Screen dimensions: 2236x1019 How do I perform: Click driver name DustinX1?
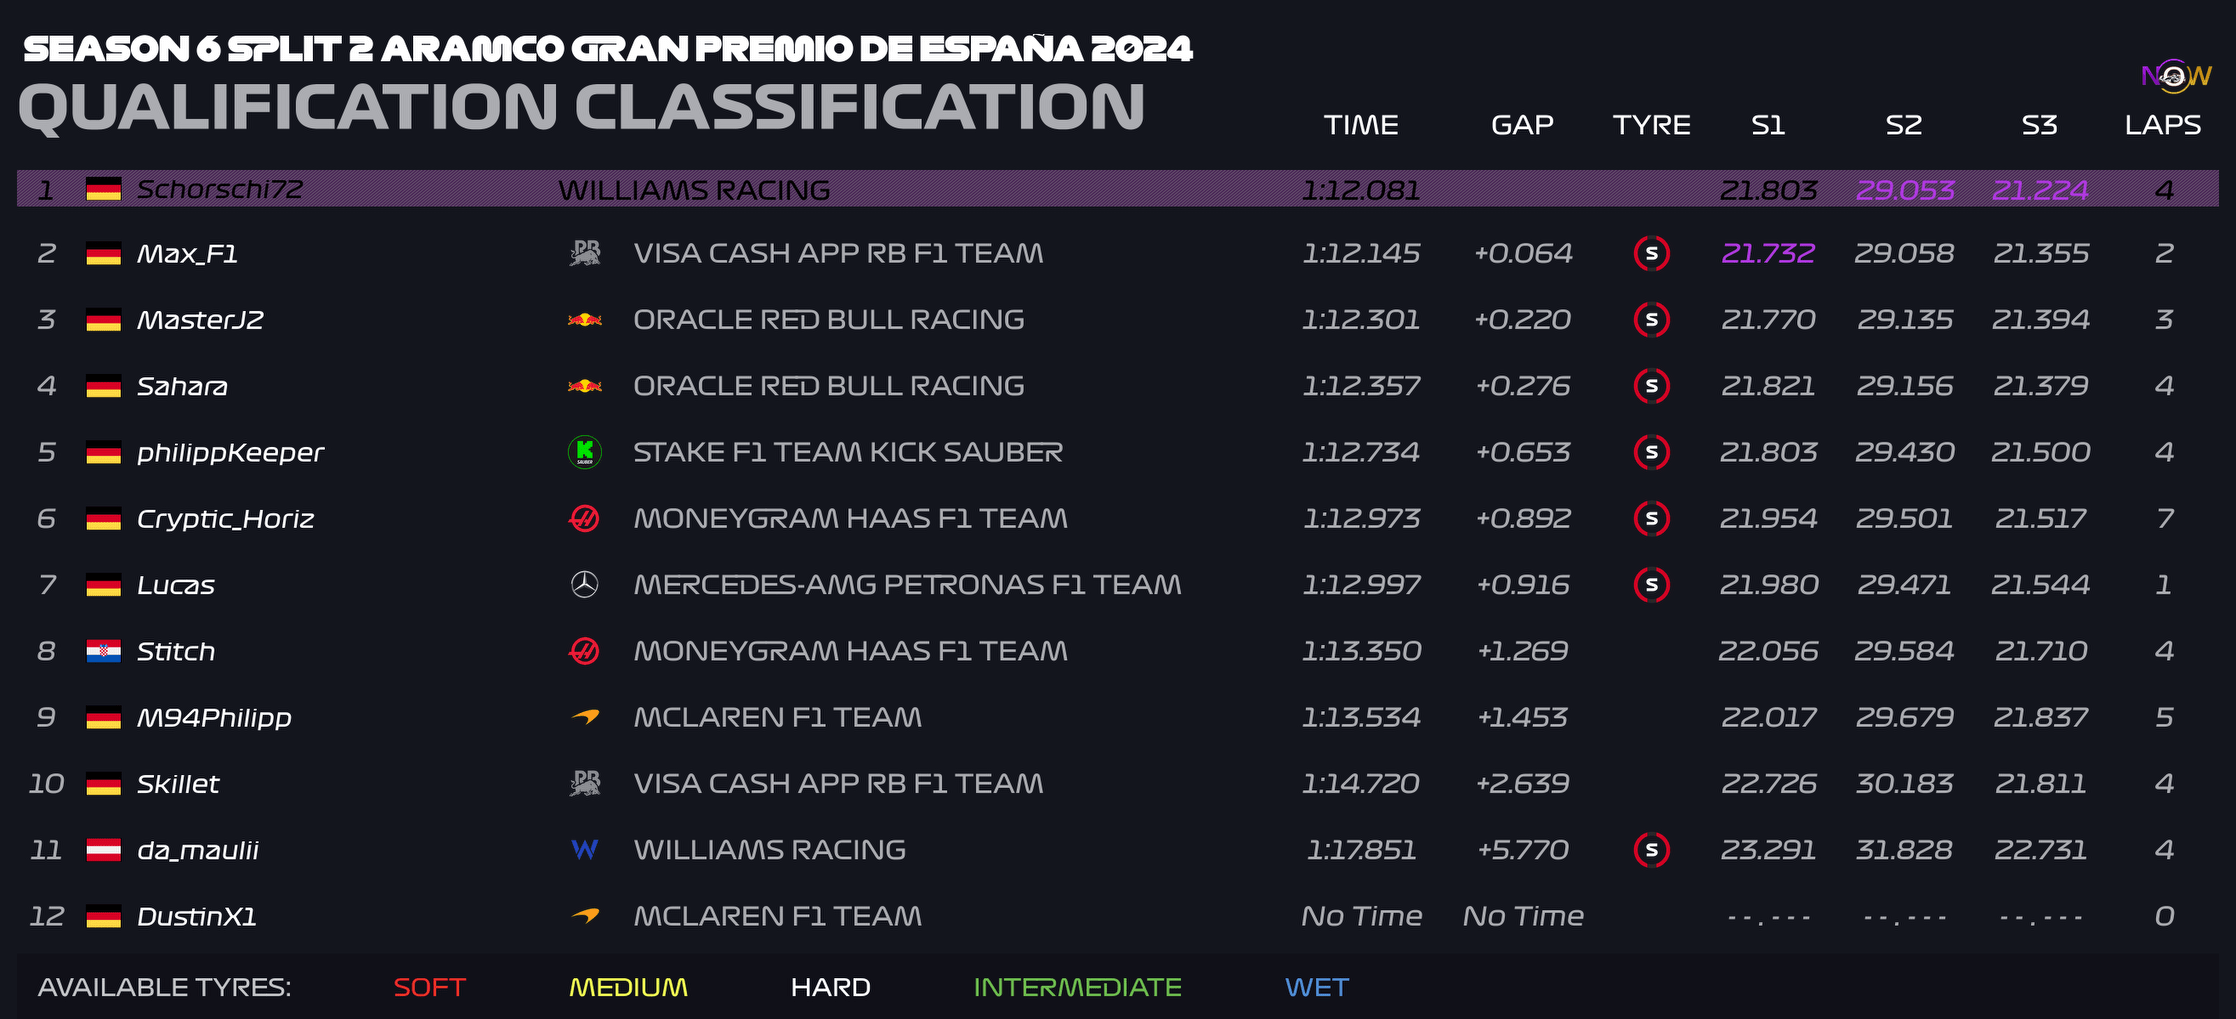pyautogui.click(x=197, y=916)
